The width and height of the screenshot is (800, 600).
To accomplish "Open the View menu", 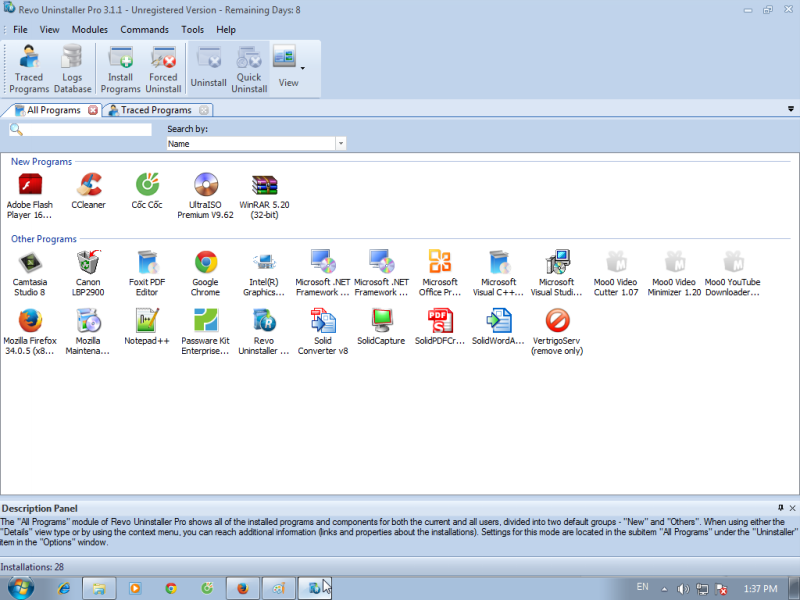I will click(49, 30).
